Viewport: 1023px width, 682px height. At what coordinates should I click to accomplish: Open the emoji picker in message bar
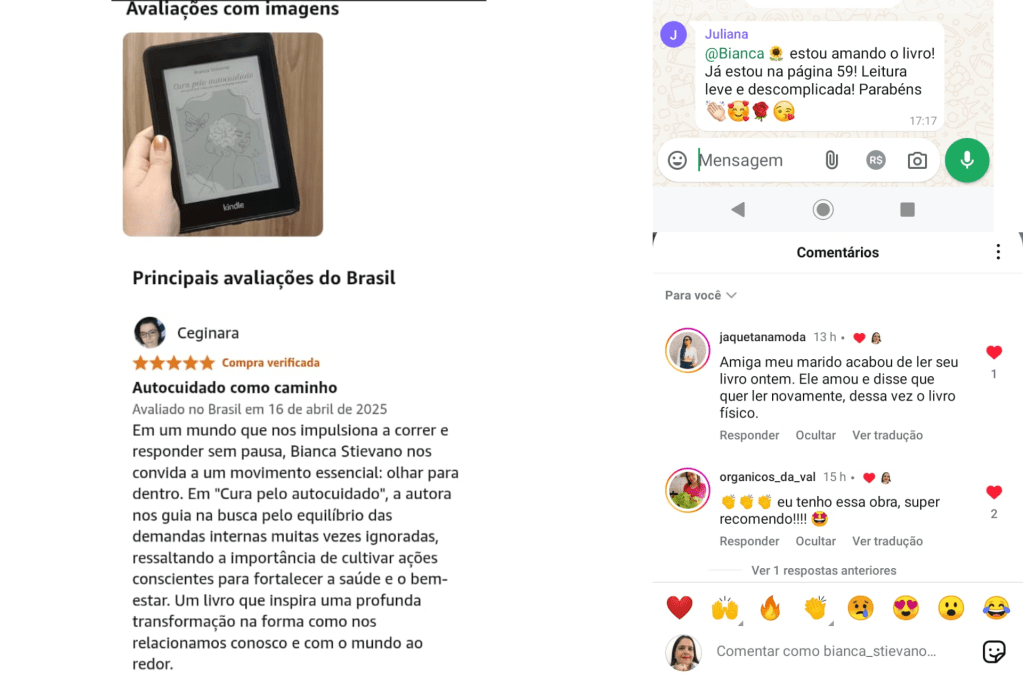click(x=677, y=160)
